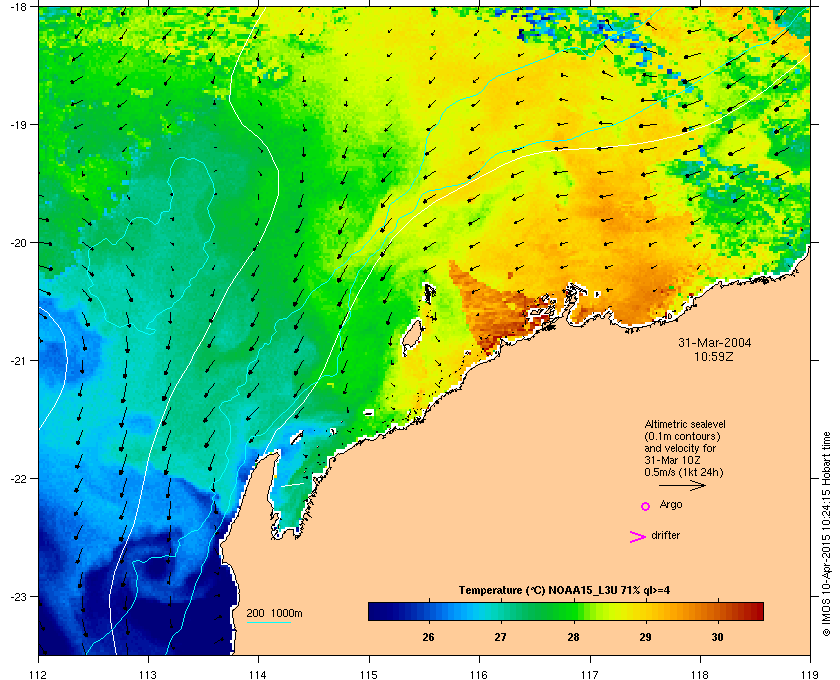The width and height of the screenshot is (840, 680).
Task: Click the 118 longitude axis label
Action: click(700, 675)
